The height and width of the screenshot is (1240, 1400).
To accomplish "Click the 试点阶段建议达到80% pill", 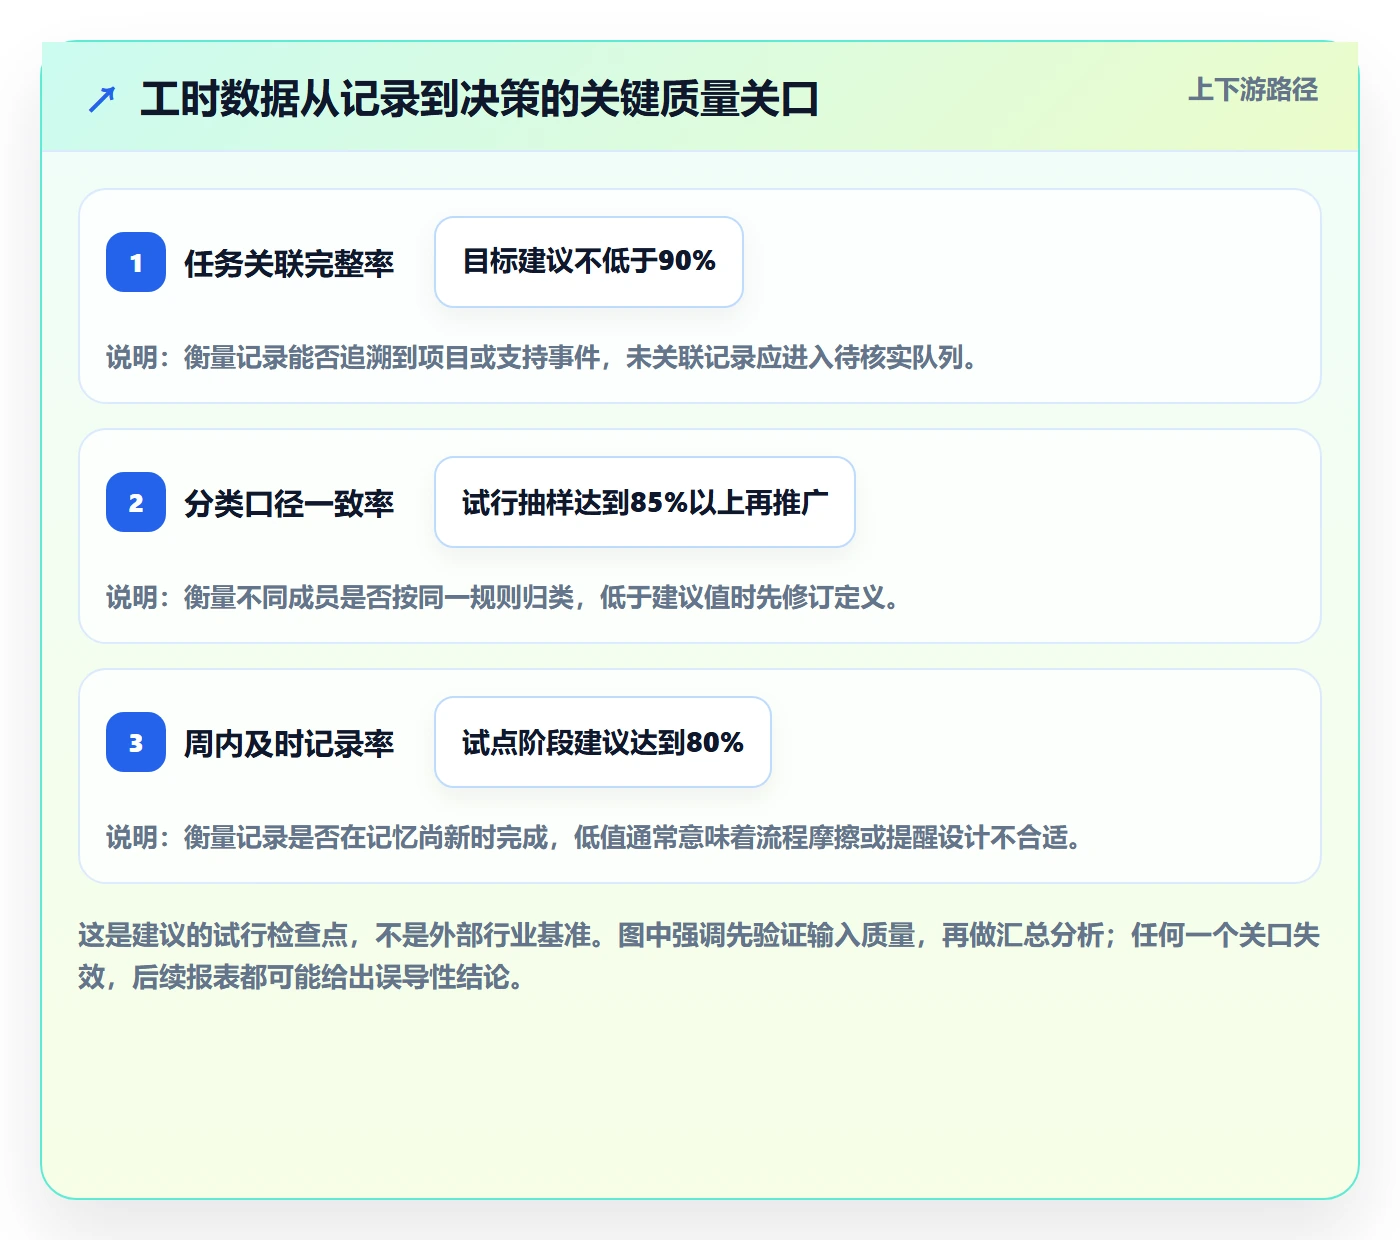I will [603, 742].
